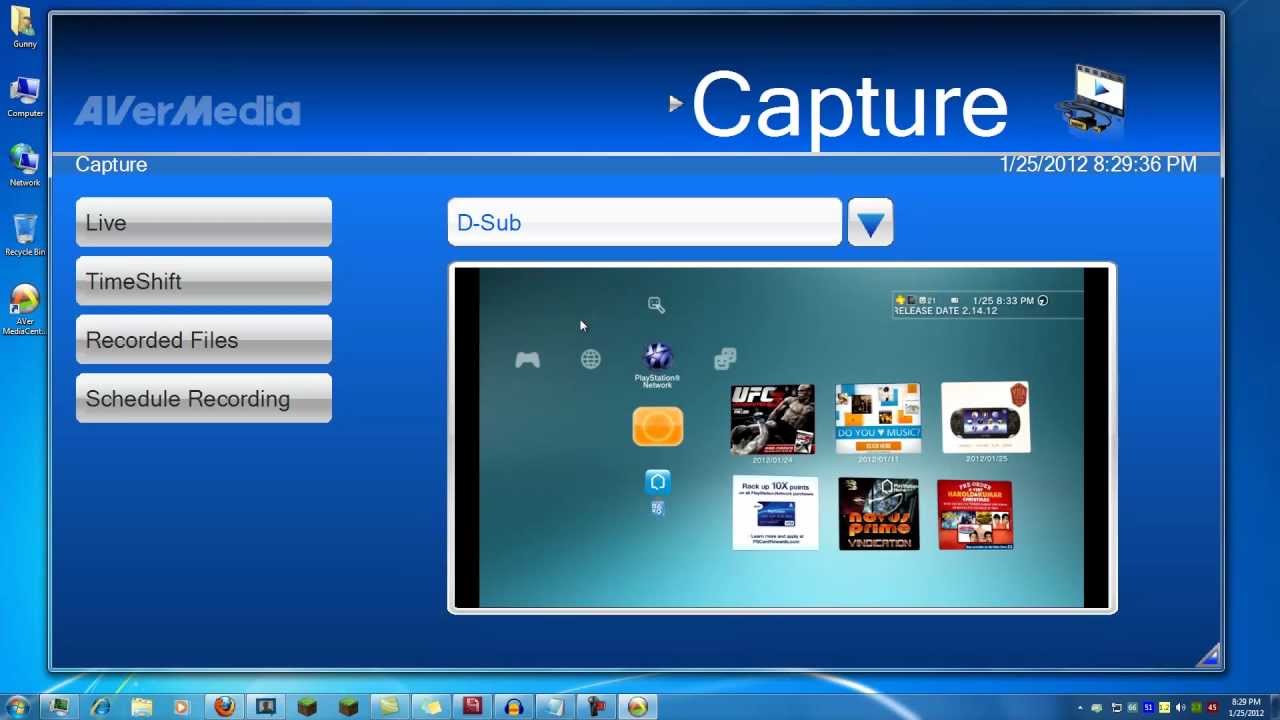Click the D-Sub source combo box
Viewport: 1280px width, 720px height.
pos(645,222)
